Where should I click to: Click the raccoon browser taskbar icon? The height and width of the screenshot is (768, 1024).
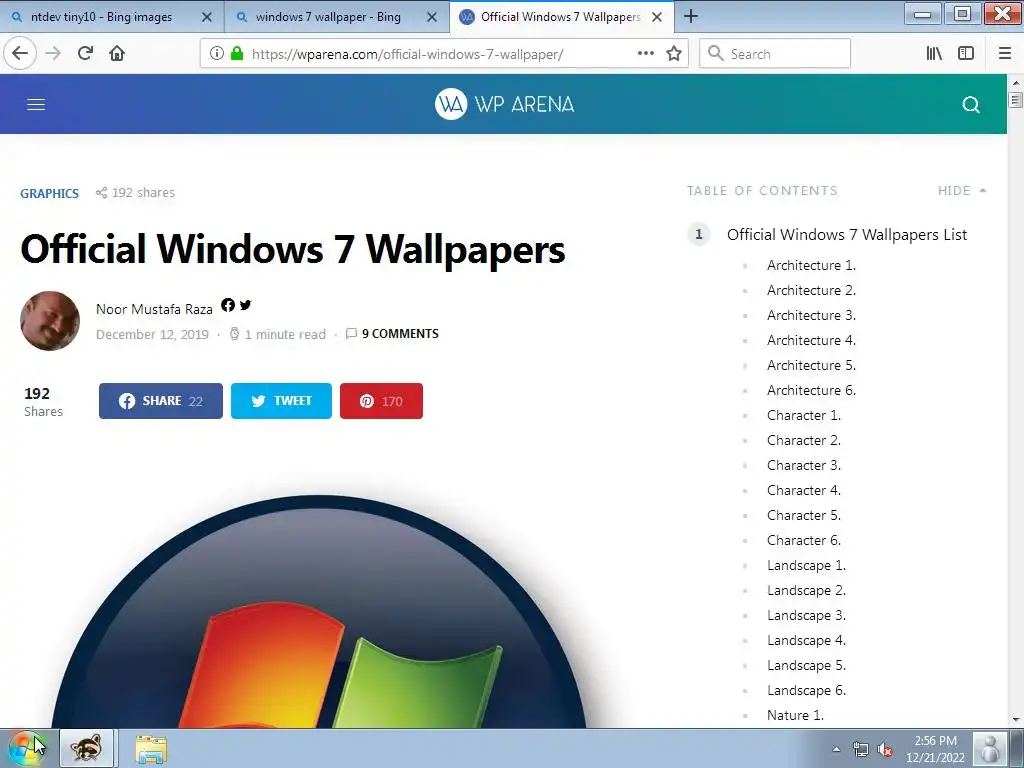(86, 748)
